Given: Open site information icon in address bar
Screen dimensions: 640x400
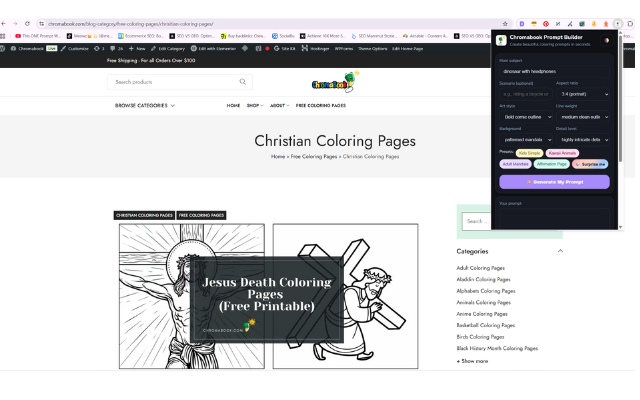Looking at the screenshot, I should point(41,24).
